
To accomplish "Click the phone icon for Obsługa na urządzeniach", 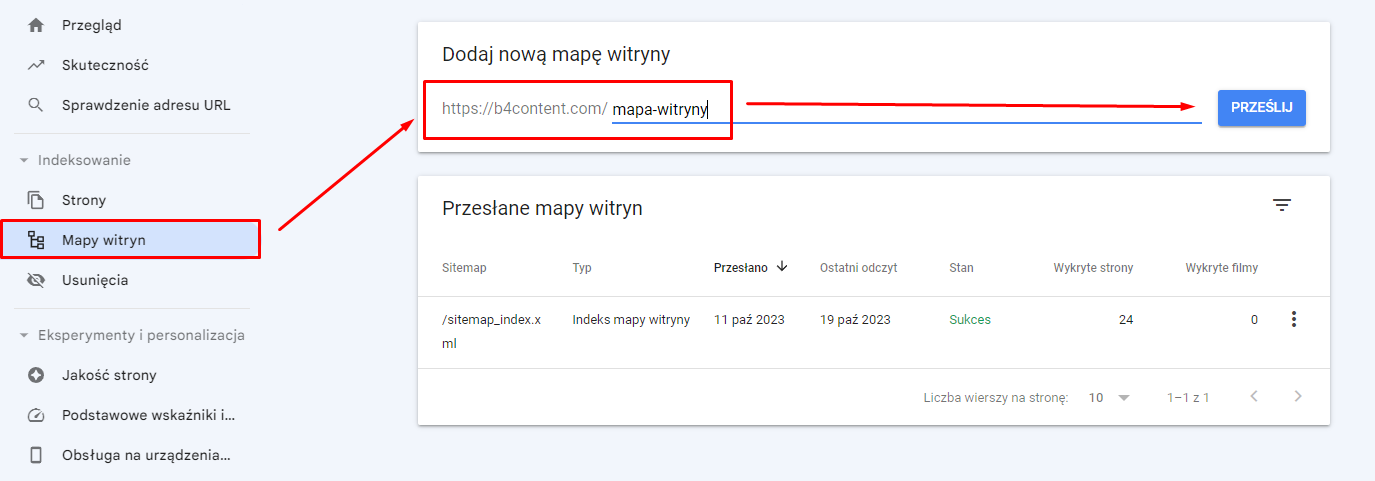I will (36, 455).
